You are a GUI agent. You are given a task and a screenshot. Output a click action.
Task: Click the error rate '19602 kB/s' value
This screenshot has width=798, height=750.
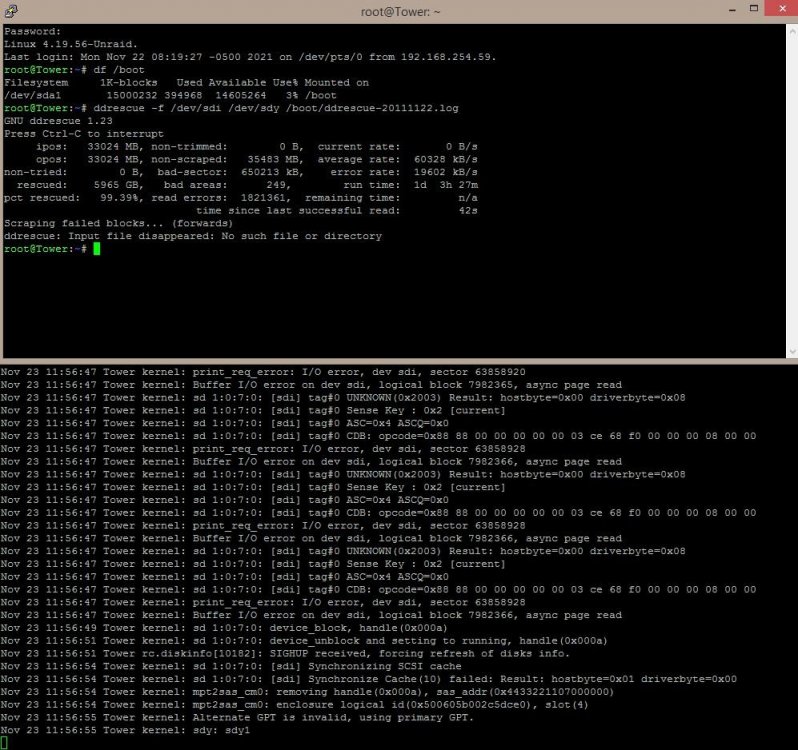pyautogui.click(x=446, y=172)
